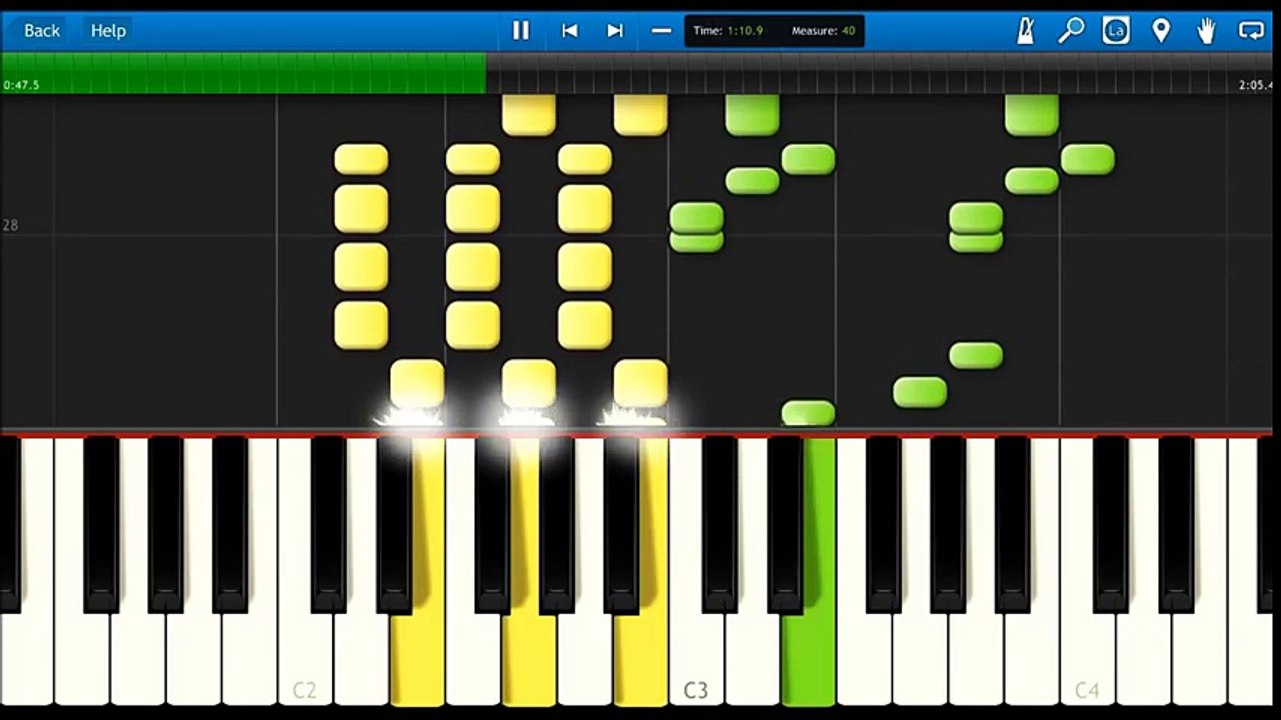Toggle the "La" note labels icon
Viewport: 1281px width, 720px height.
pos(1116,31)
